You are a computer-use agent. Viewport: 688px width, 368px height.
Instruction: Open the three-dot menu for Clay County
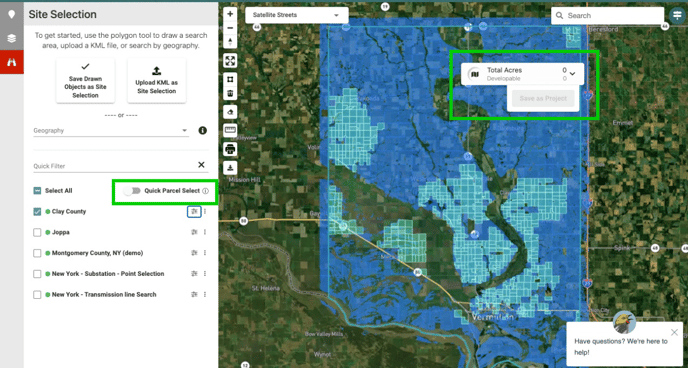(205, 212)
